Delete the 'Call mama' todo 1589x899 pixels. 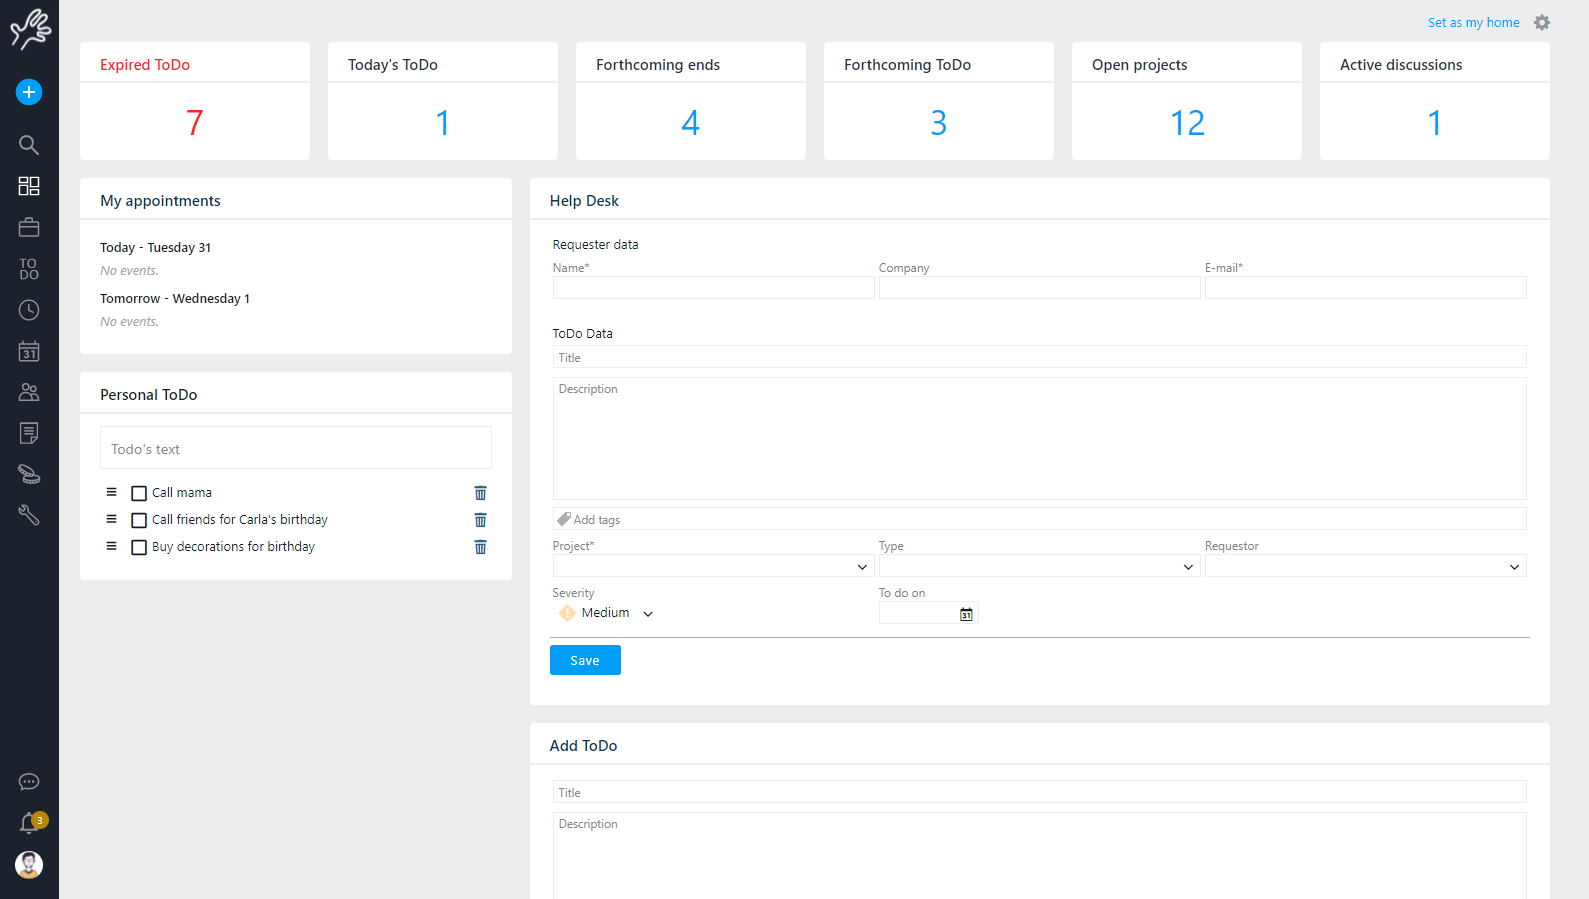(x=480, y=493)
